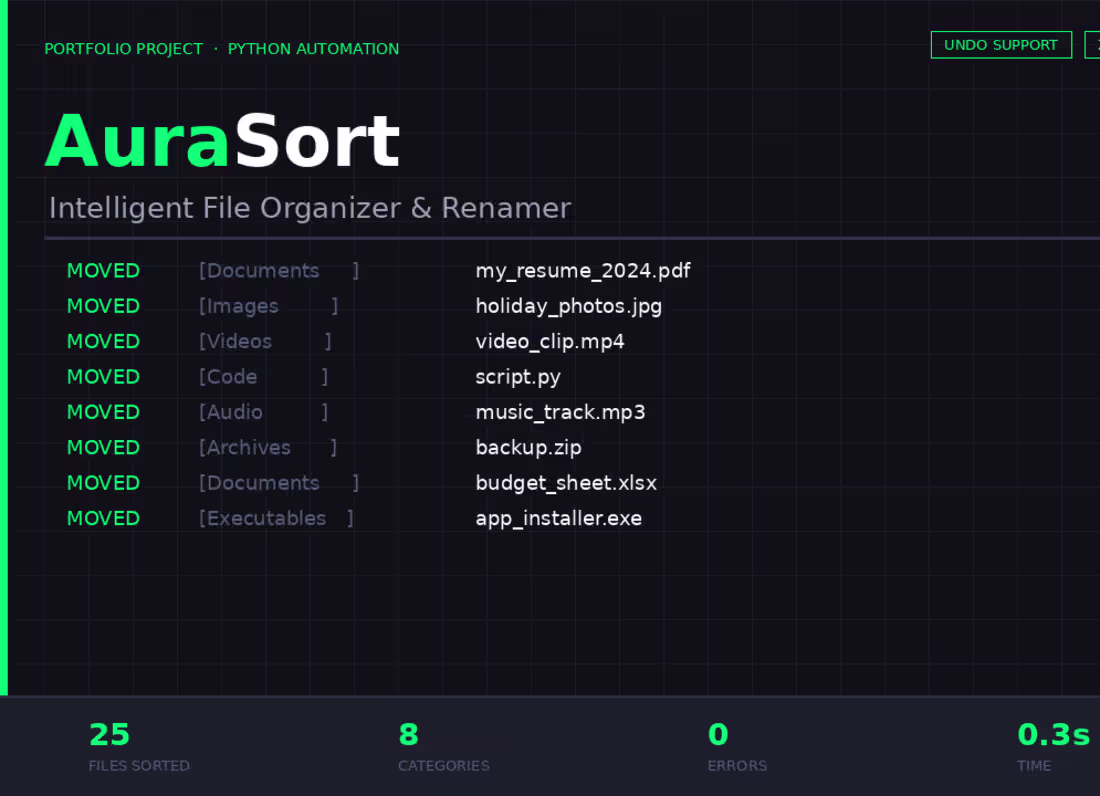Select file name budget_sheet.xlsx
The image size is (1100, 796).
point(565,483)
